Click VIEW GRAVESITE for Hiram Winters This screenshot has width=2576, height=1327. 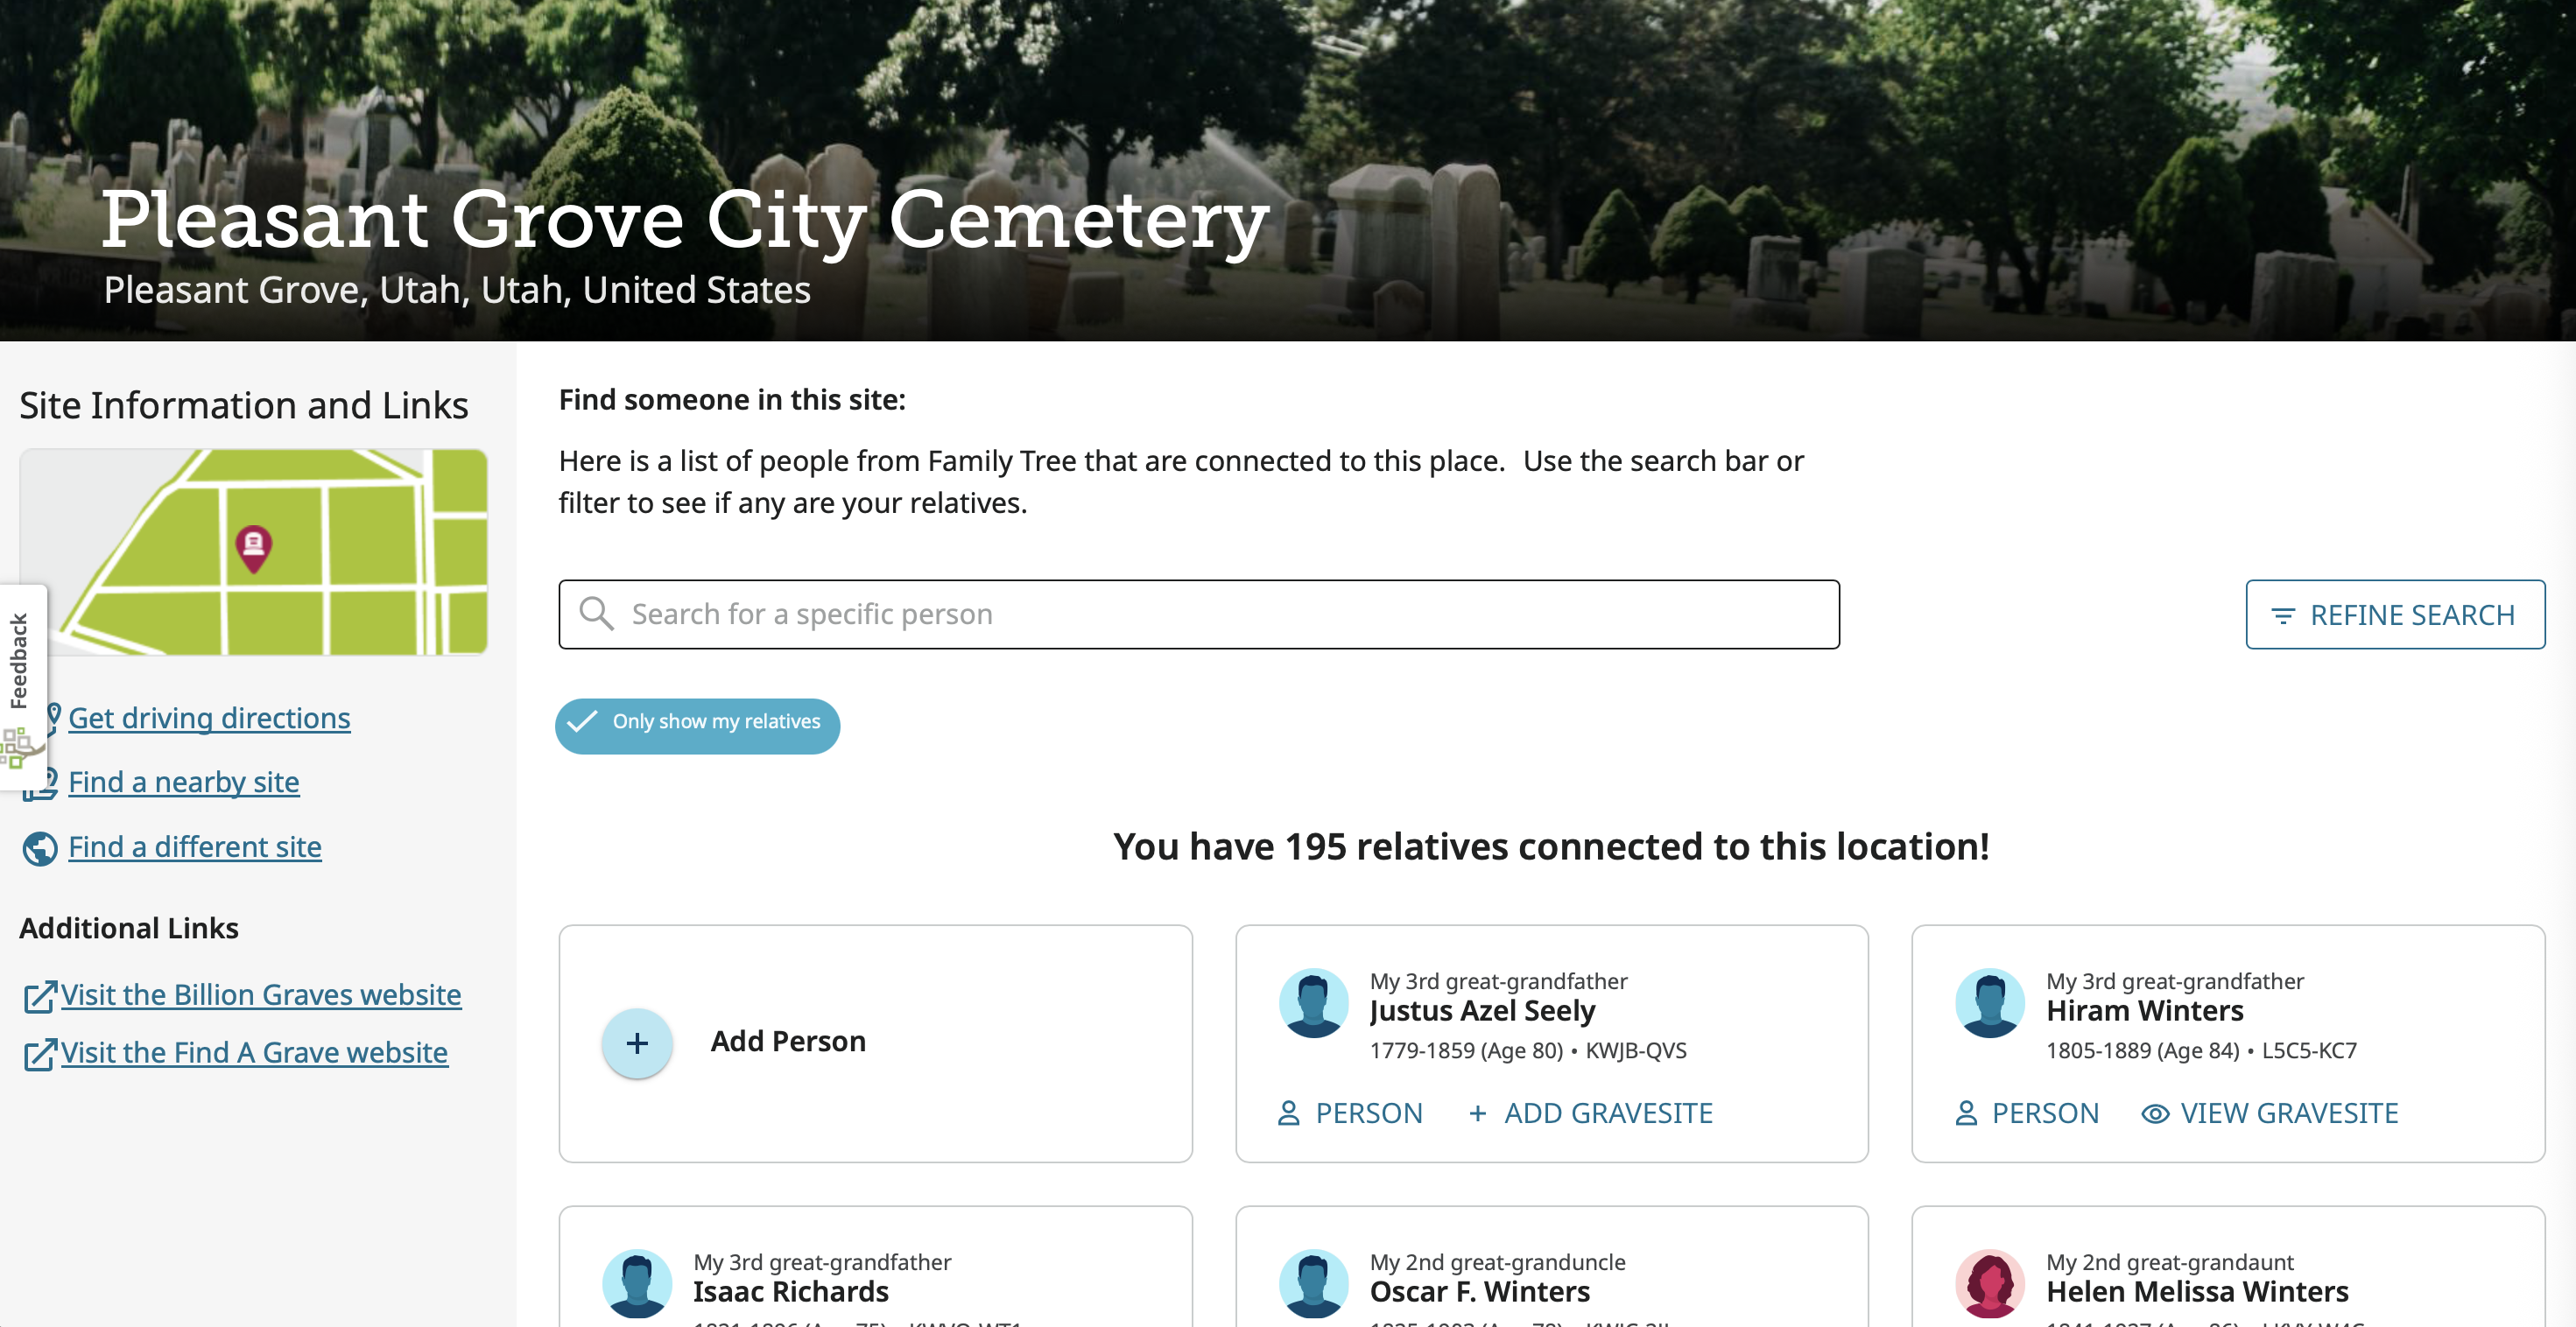click(2270, 1113)
